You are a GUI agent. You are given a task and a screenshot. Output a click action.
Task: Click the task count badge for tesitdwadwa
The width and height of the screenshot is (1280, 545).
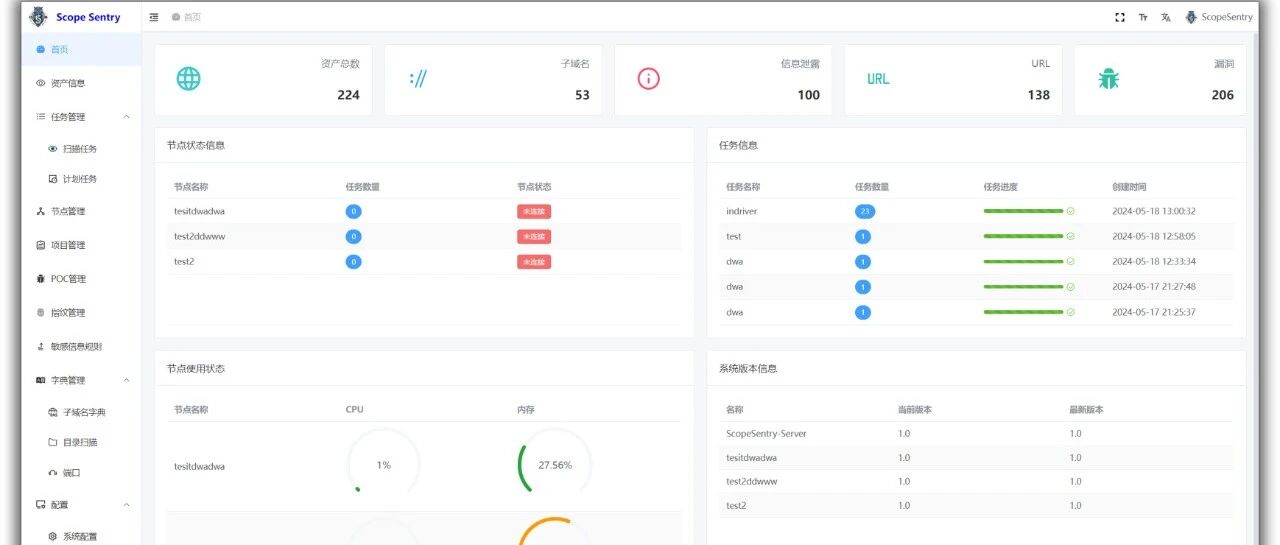coord(354,211)
